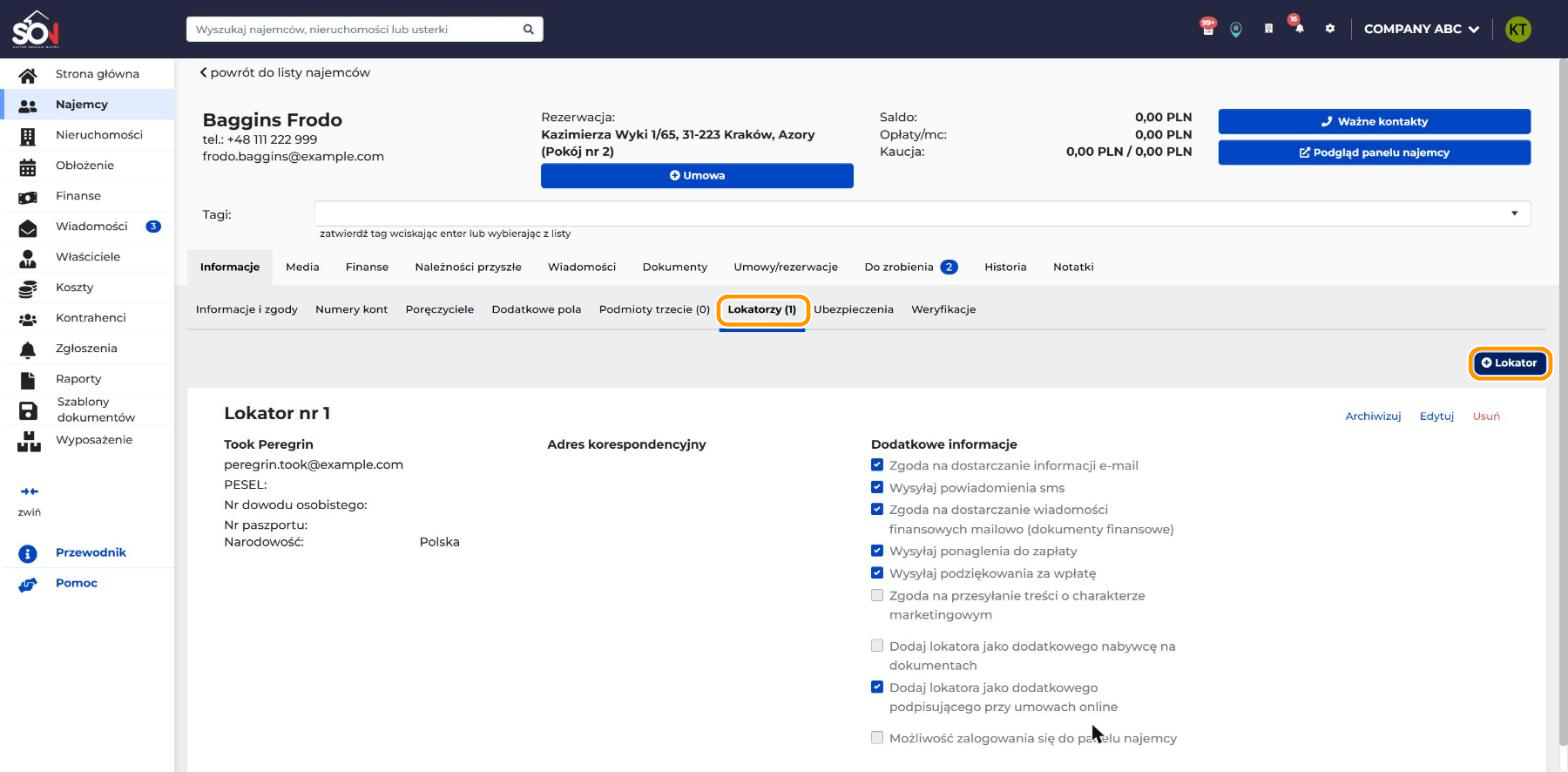
Task: Enable Możliwość zalogowania się do panelu najemcy
Action: click(877, 738)
